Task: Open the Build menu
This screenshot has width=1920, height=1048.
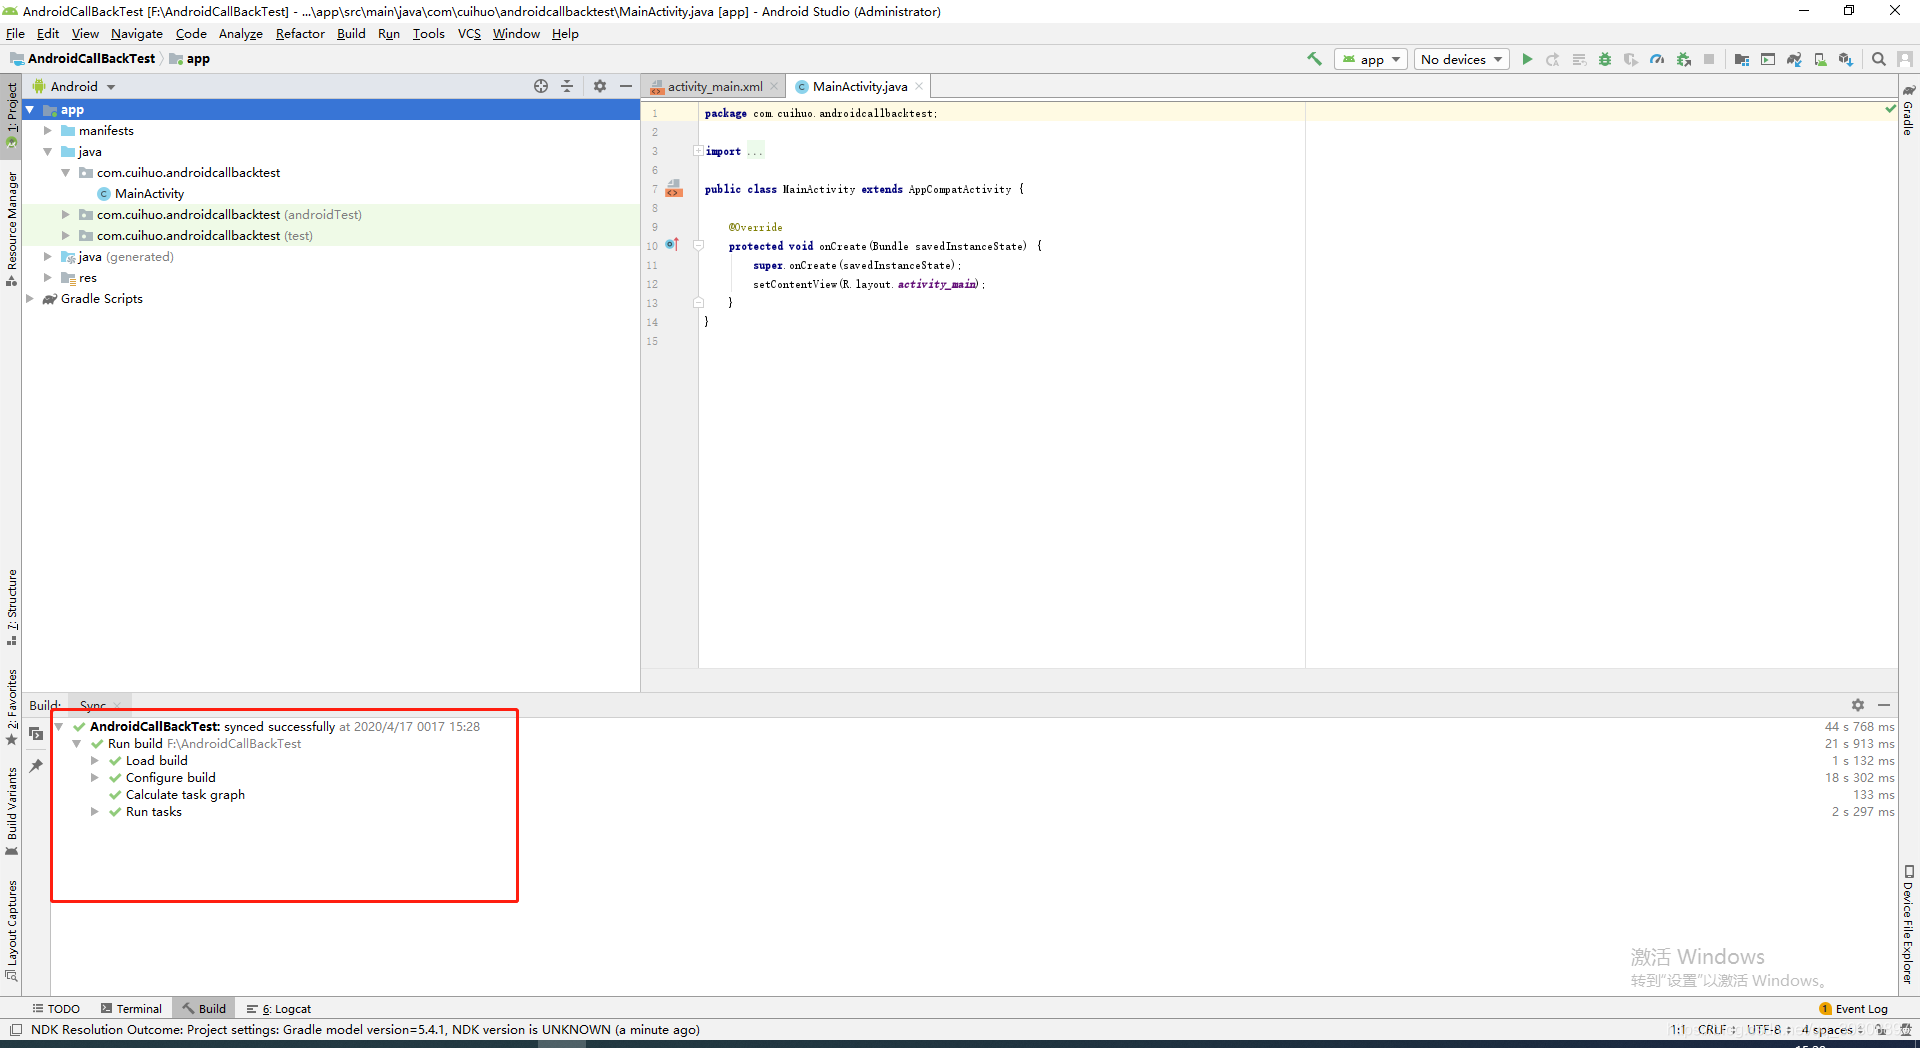Action: coord(351,33)
